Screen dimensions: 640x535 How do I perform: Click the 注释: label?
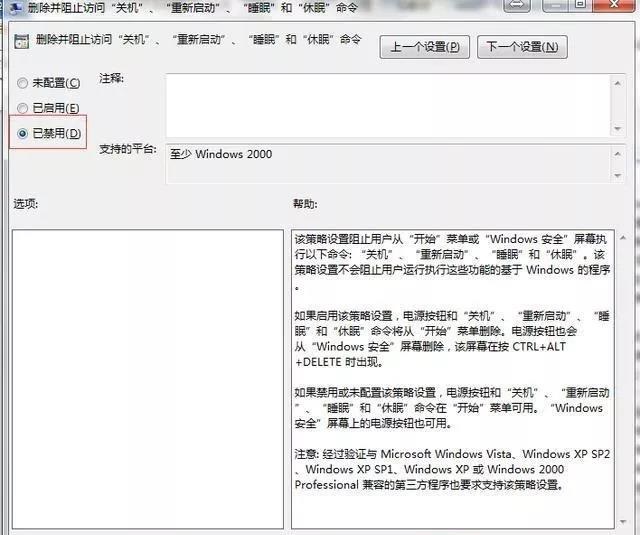tap(111, 78)
